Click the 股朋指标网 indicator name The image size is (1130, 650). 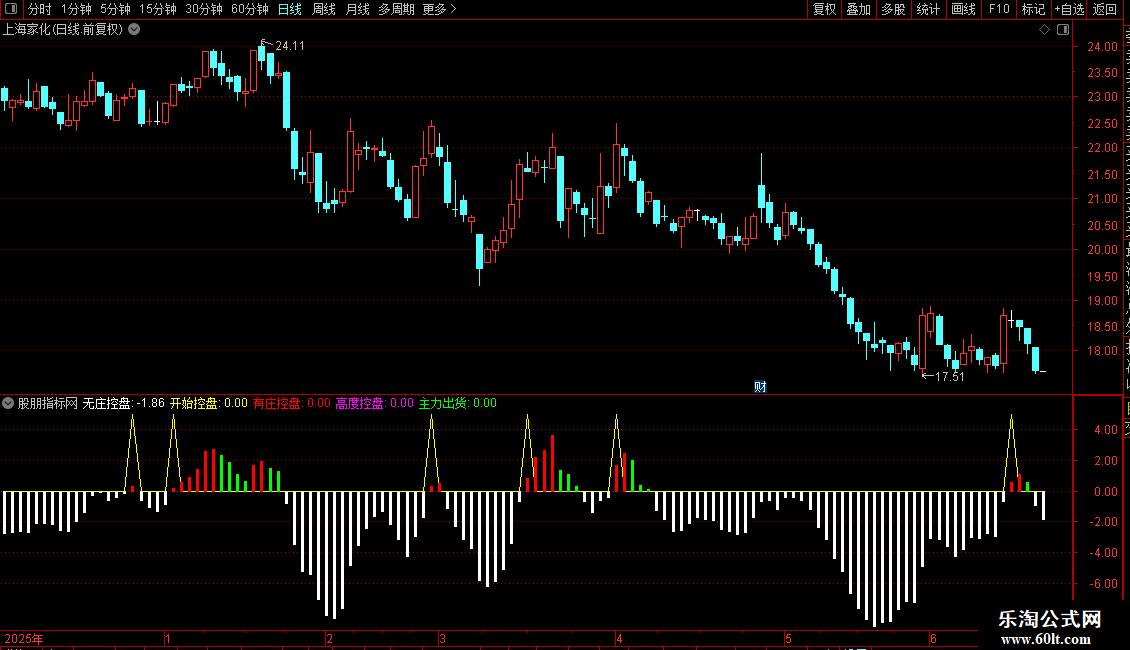[x=48, y=403]
